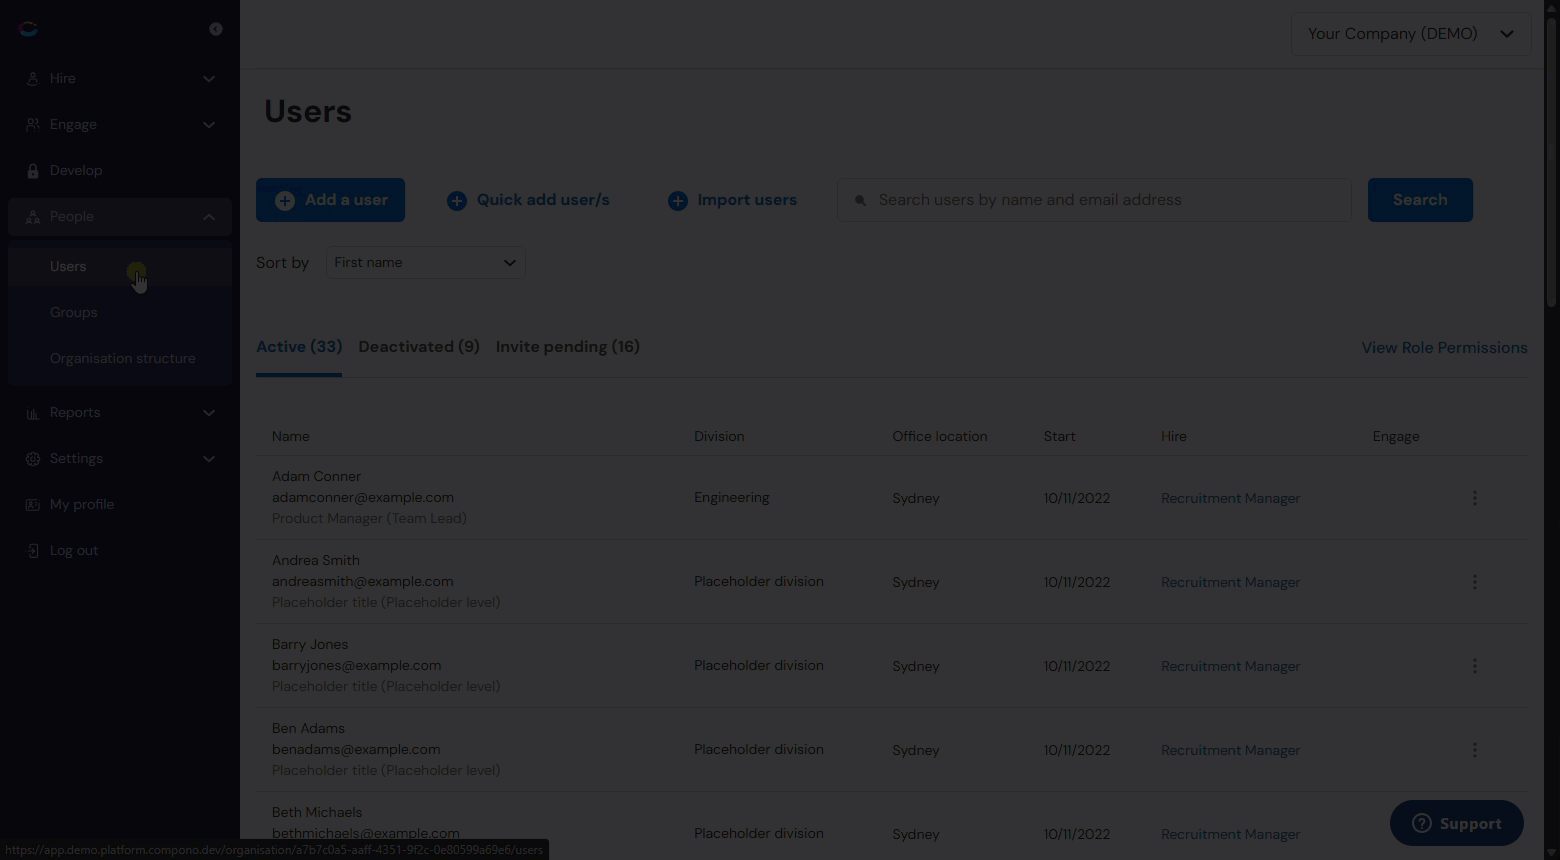The image size is (1560, 860).
Task: Click the Settings gear icon
Action: click(x=33, y=458)
